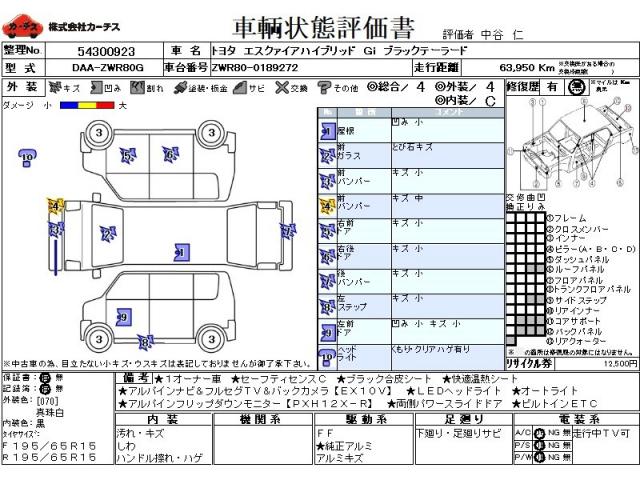Select 無 for 保証書
The width and height of the screenshot is (640, 480).
[x=59, y=378]
